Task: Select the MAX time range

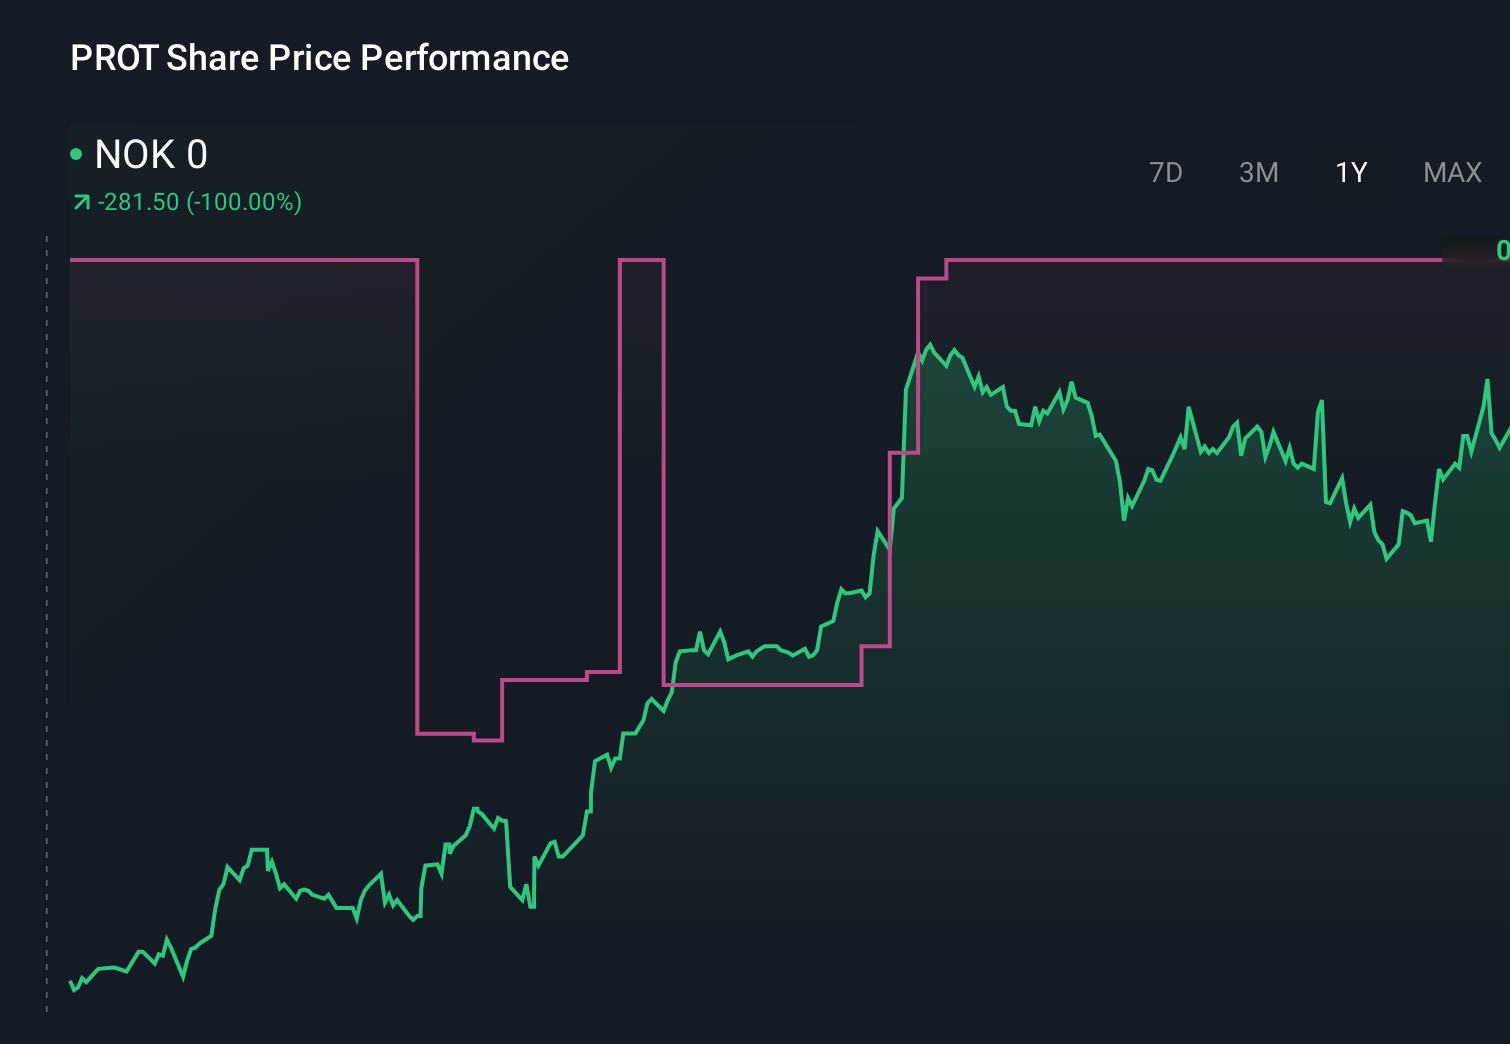Action: [x=1451, y=172]
